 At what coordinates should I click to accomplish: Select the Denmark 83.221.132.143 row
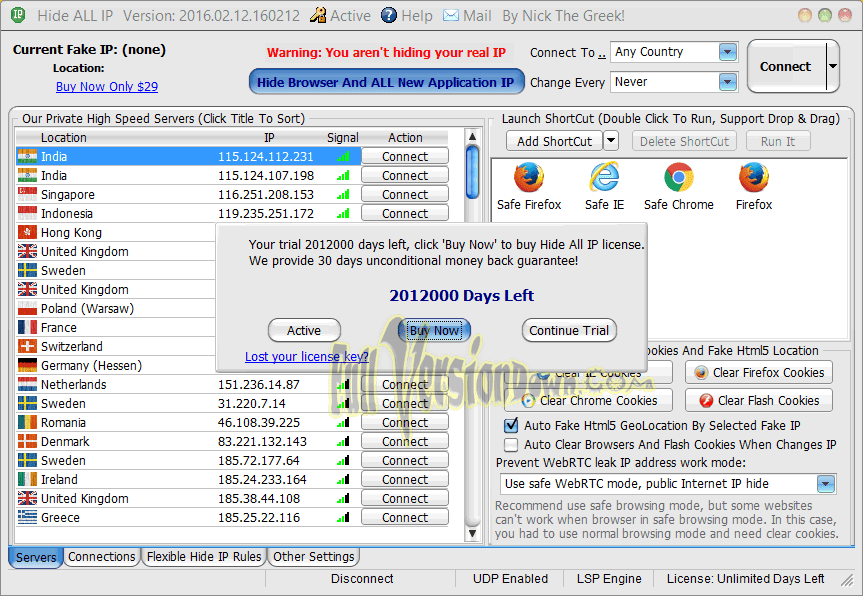(189, 441)
